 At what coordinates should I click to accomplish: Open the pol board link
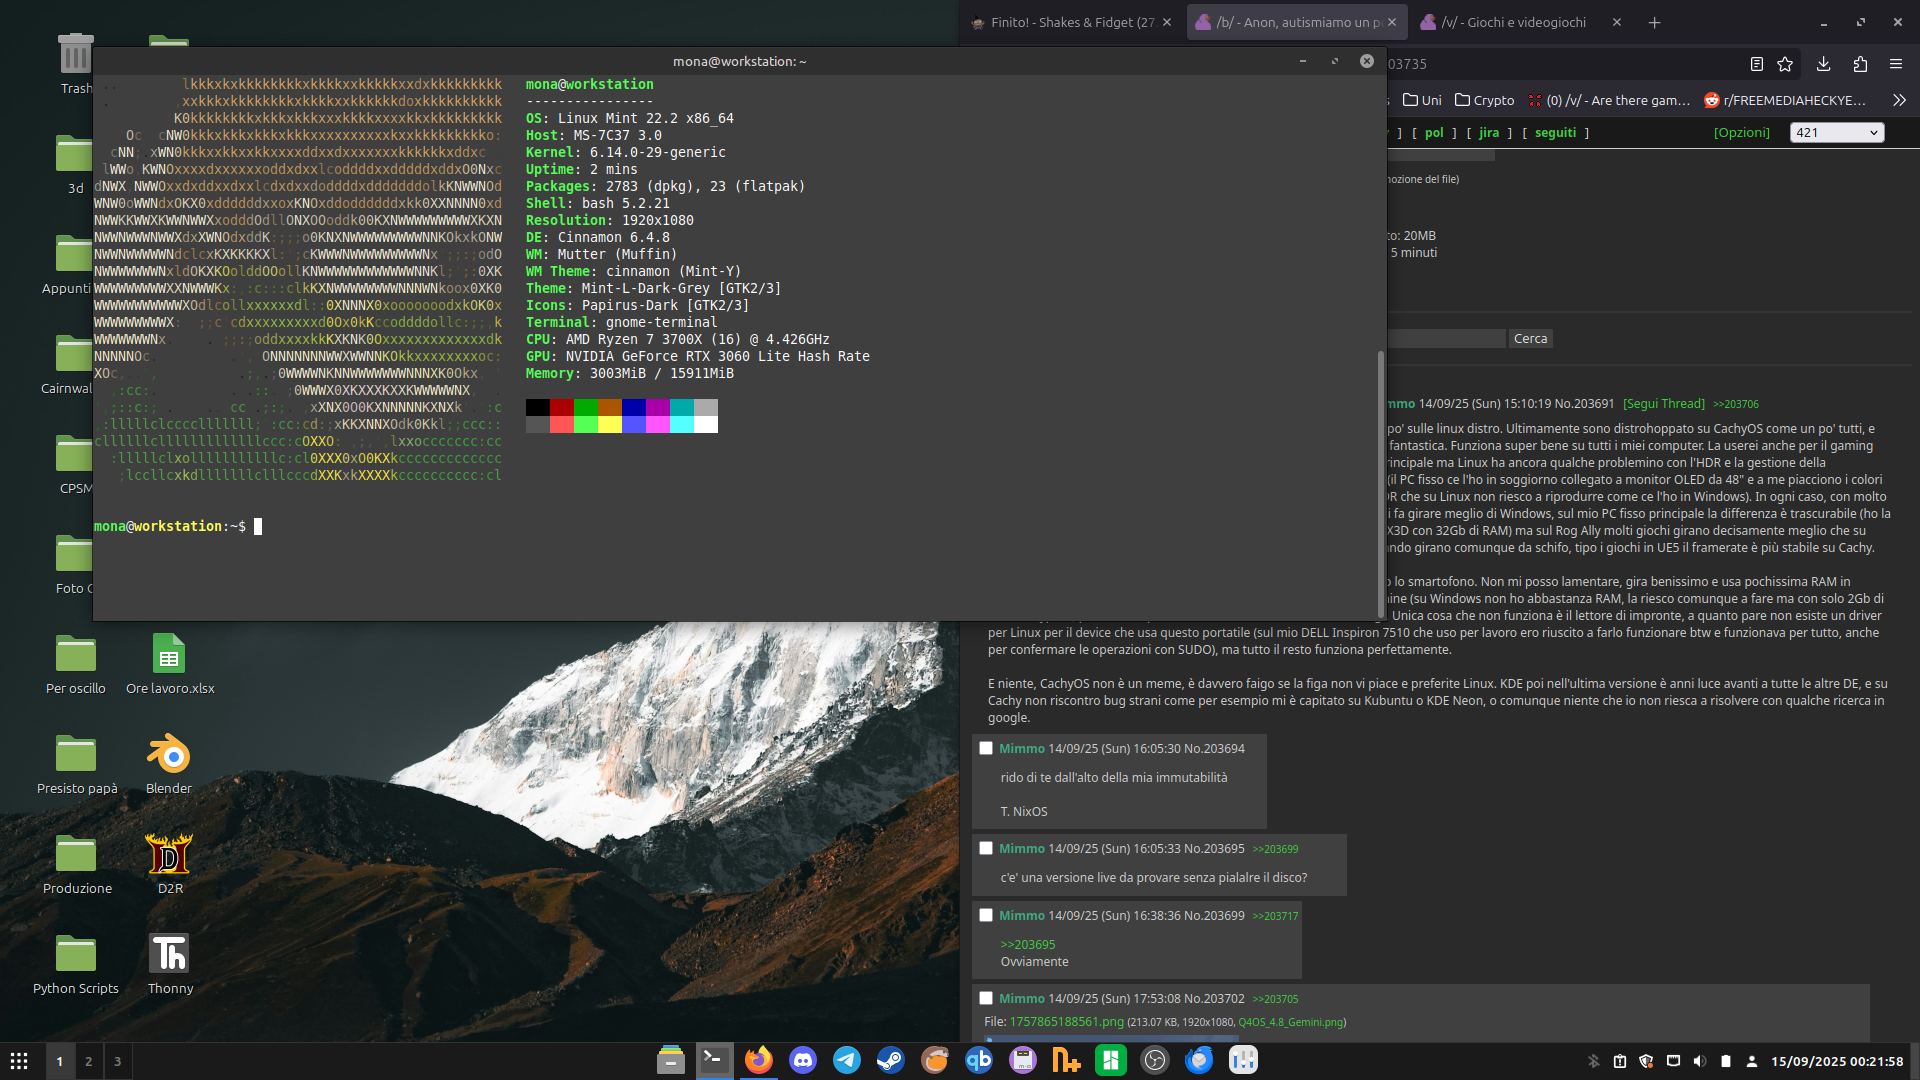click(1434, 132)
